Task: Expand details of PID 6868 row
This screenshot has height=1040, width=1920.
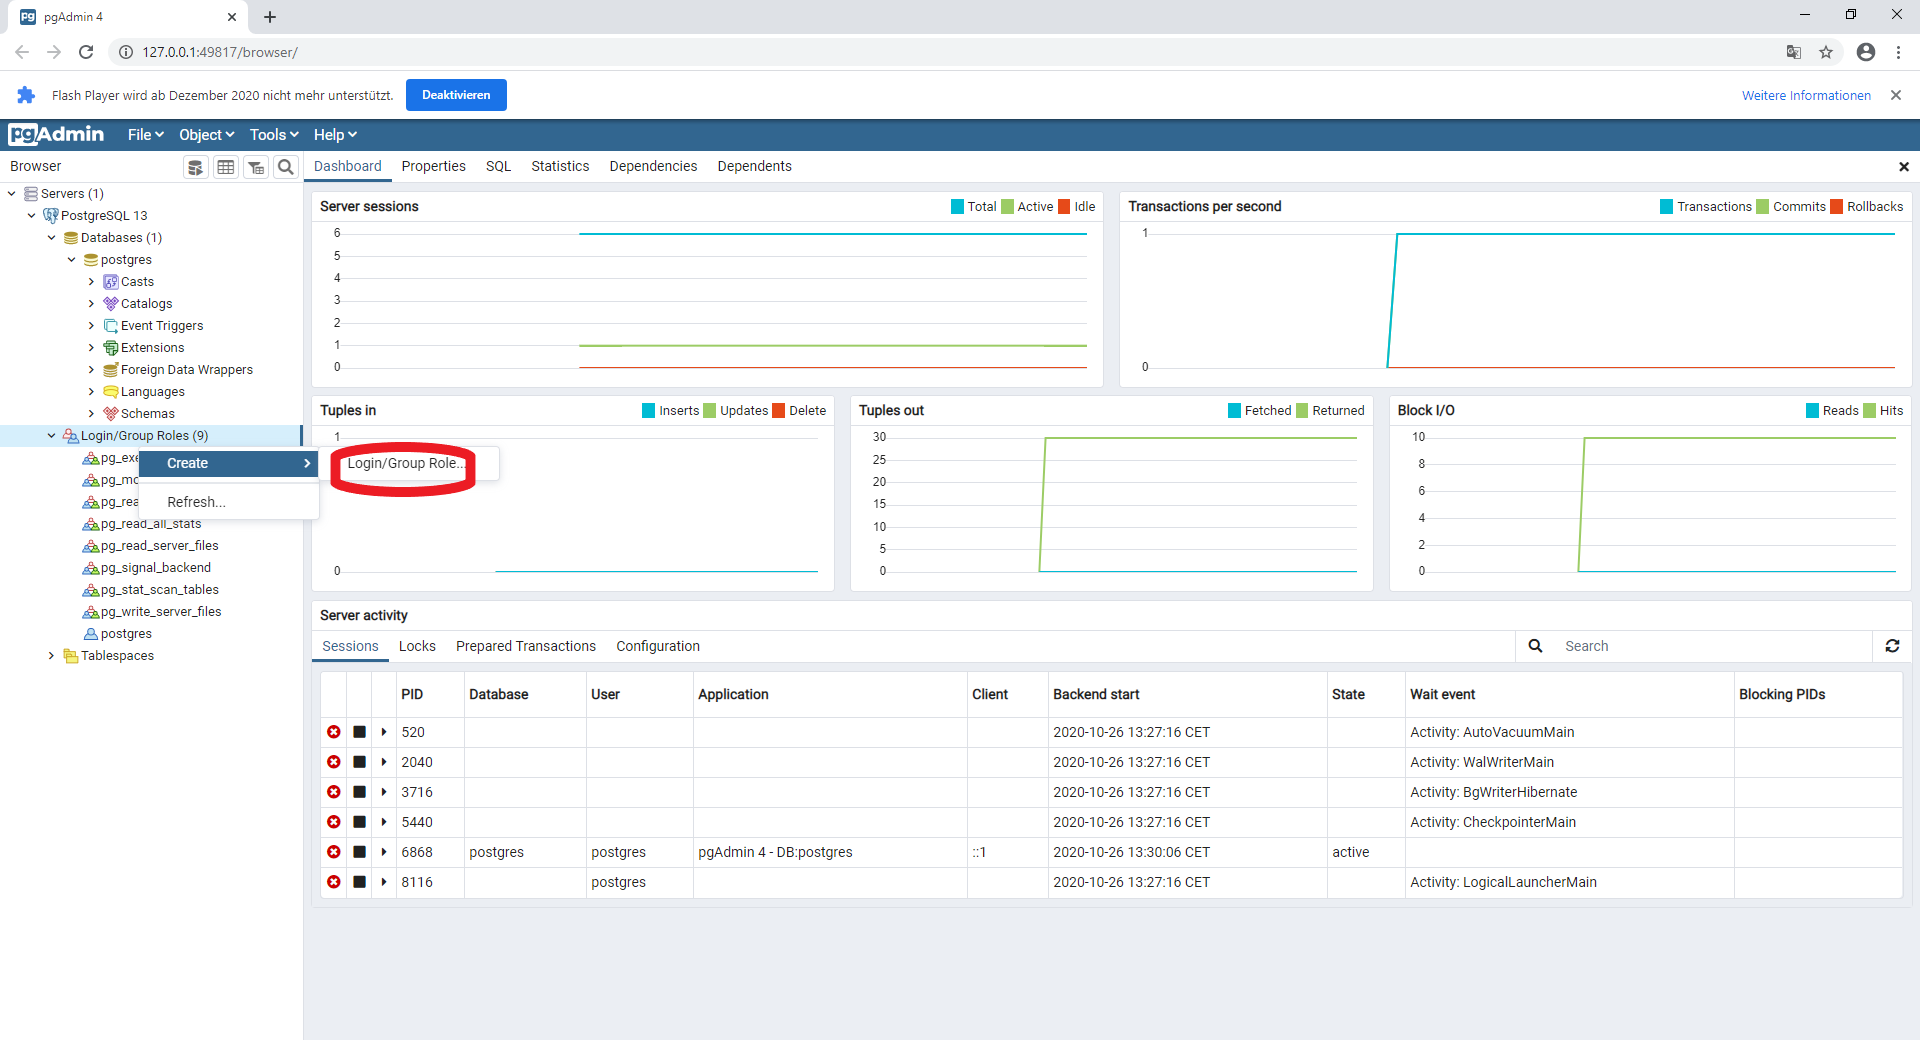Action: (x=384, y=852)
